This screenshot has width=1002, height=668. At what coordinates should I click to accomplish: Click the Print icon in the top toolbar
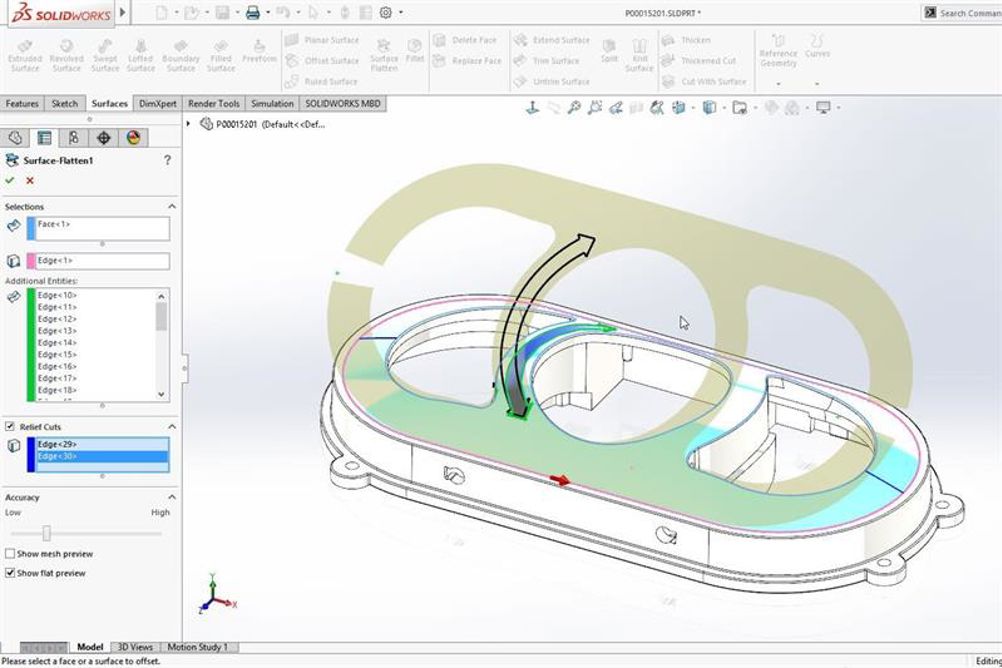point(252,13)
